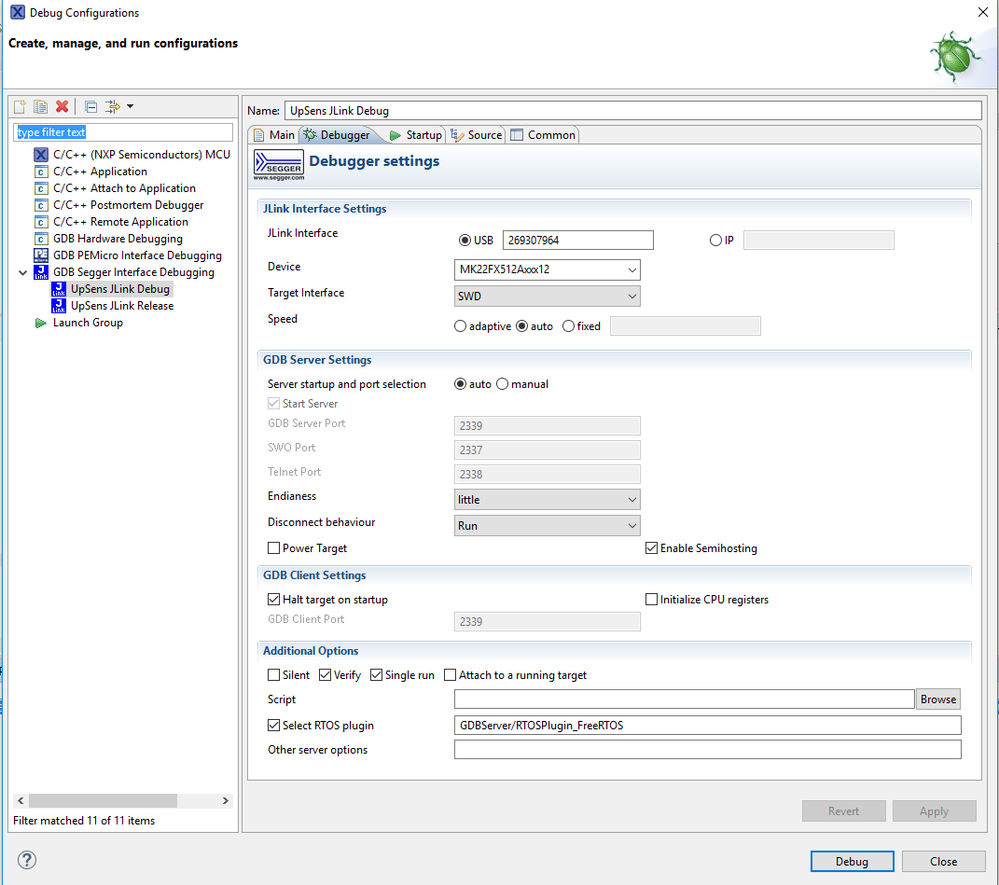This screenshot has height=885, width=999.
Task: Enable Attach to a running target
Action: [x=450, y=675]
